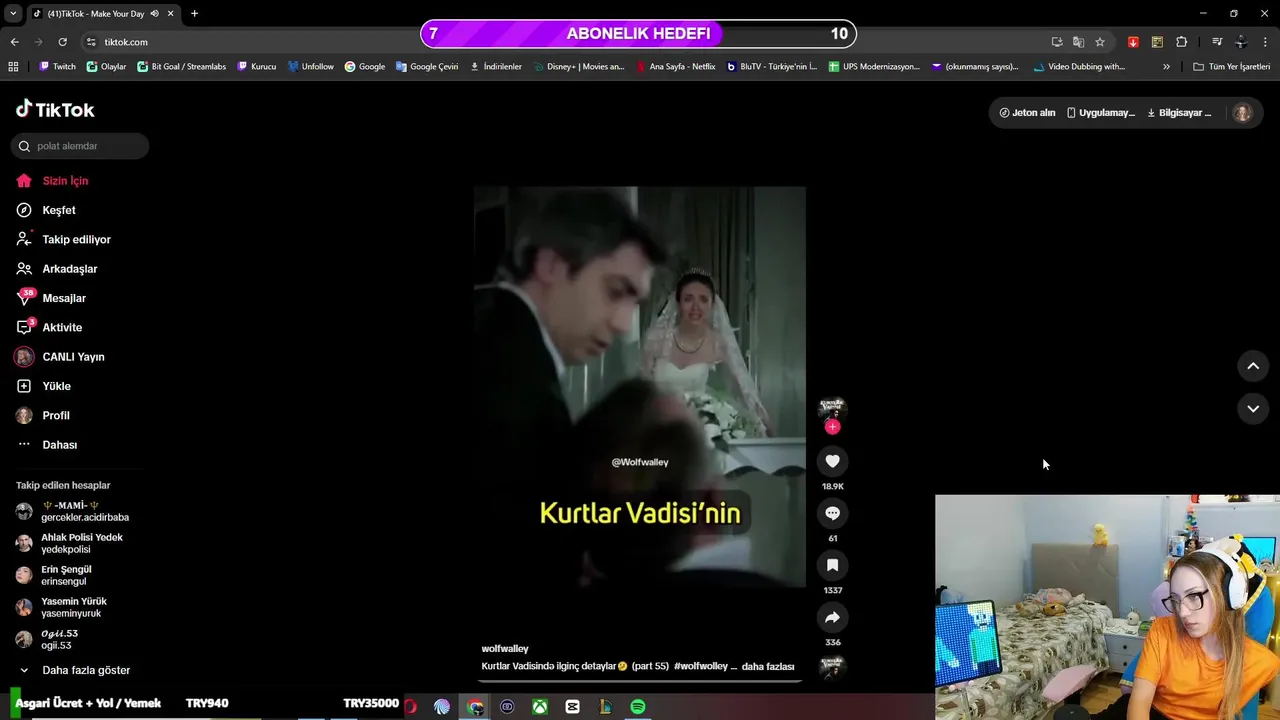Go to previous video with up arrow
This screenshot has height=720, width=1280.
point(1253,366)
